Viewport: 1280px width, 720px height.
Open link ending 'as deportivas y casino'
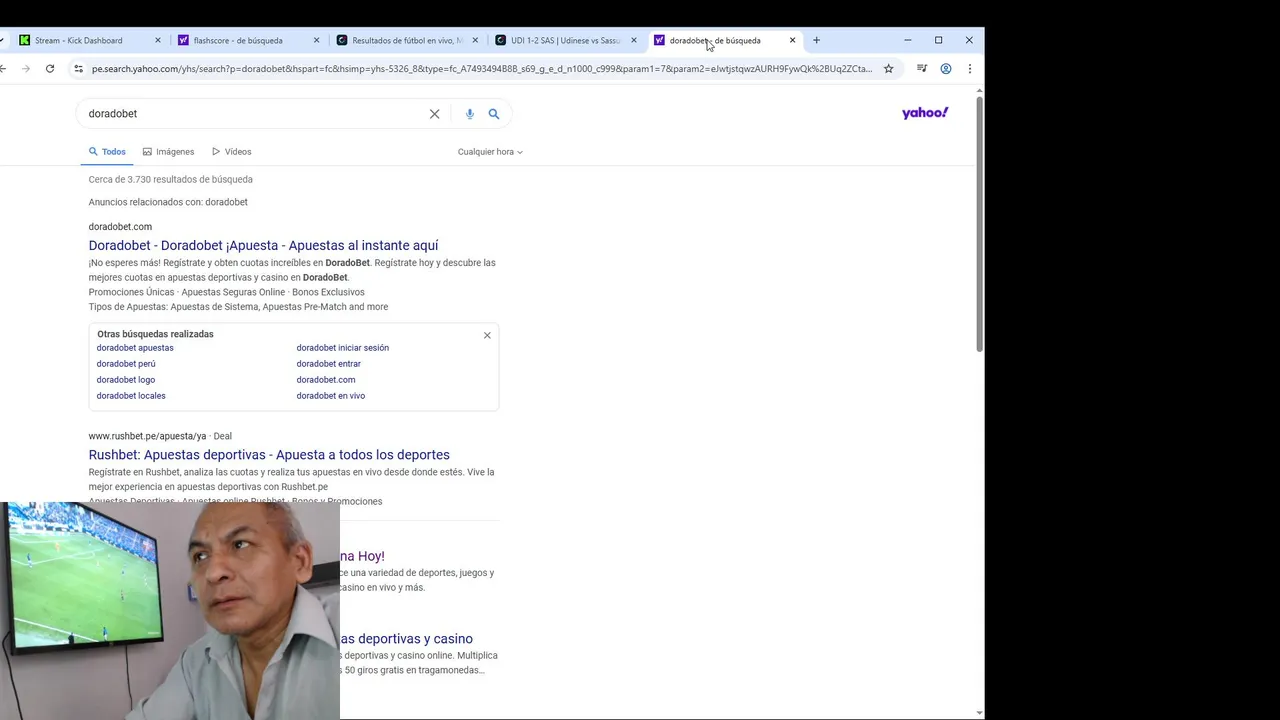(406, 639)
